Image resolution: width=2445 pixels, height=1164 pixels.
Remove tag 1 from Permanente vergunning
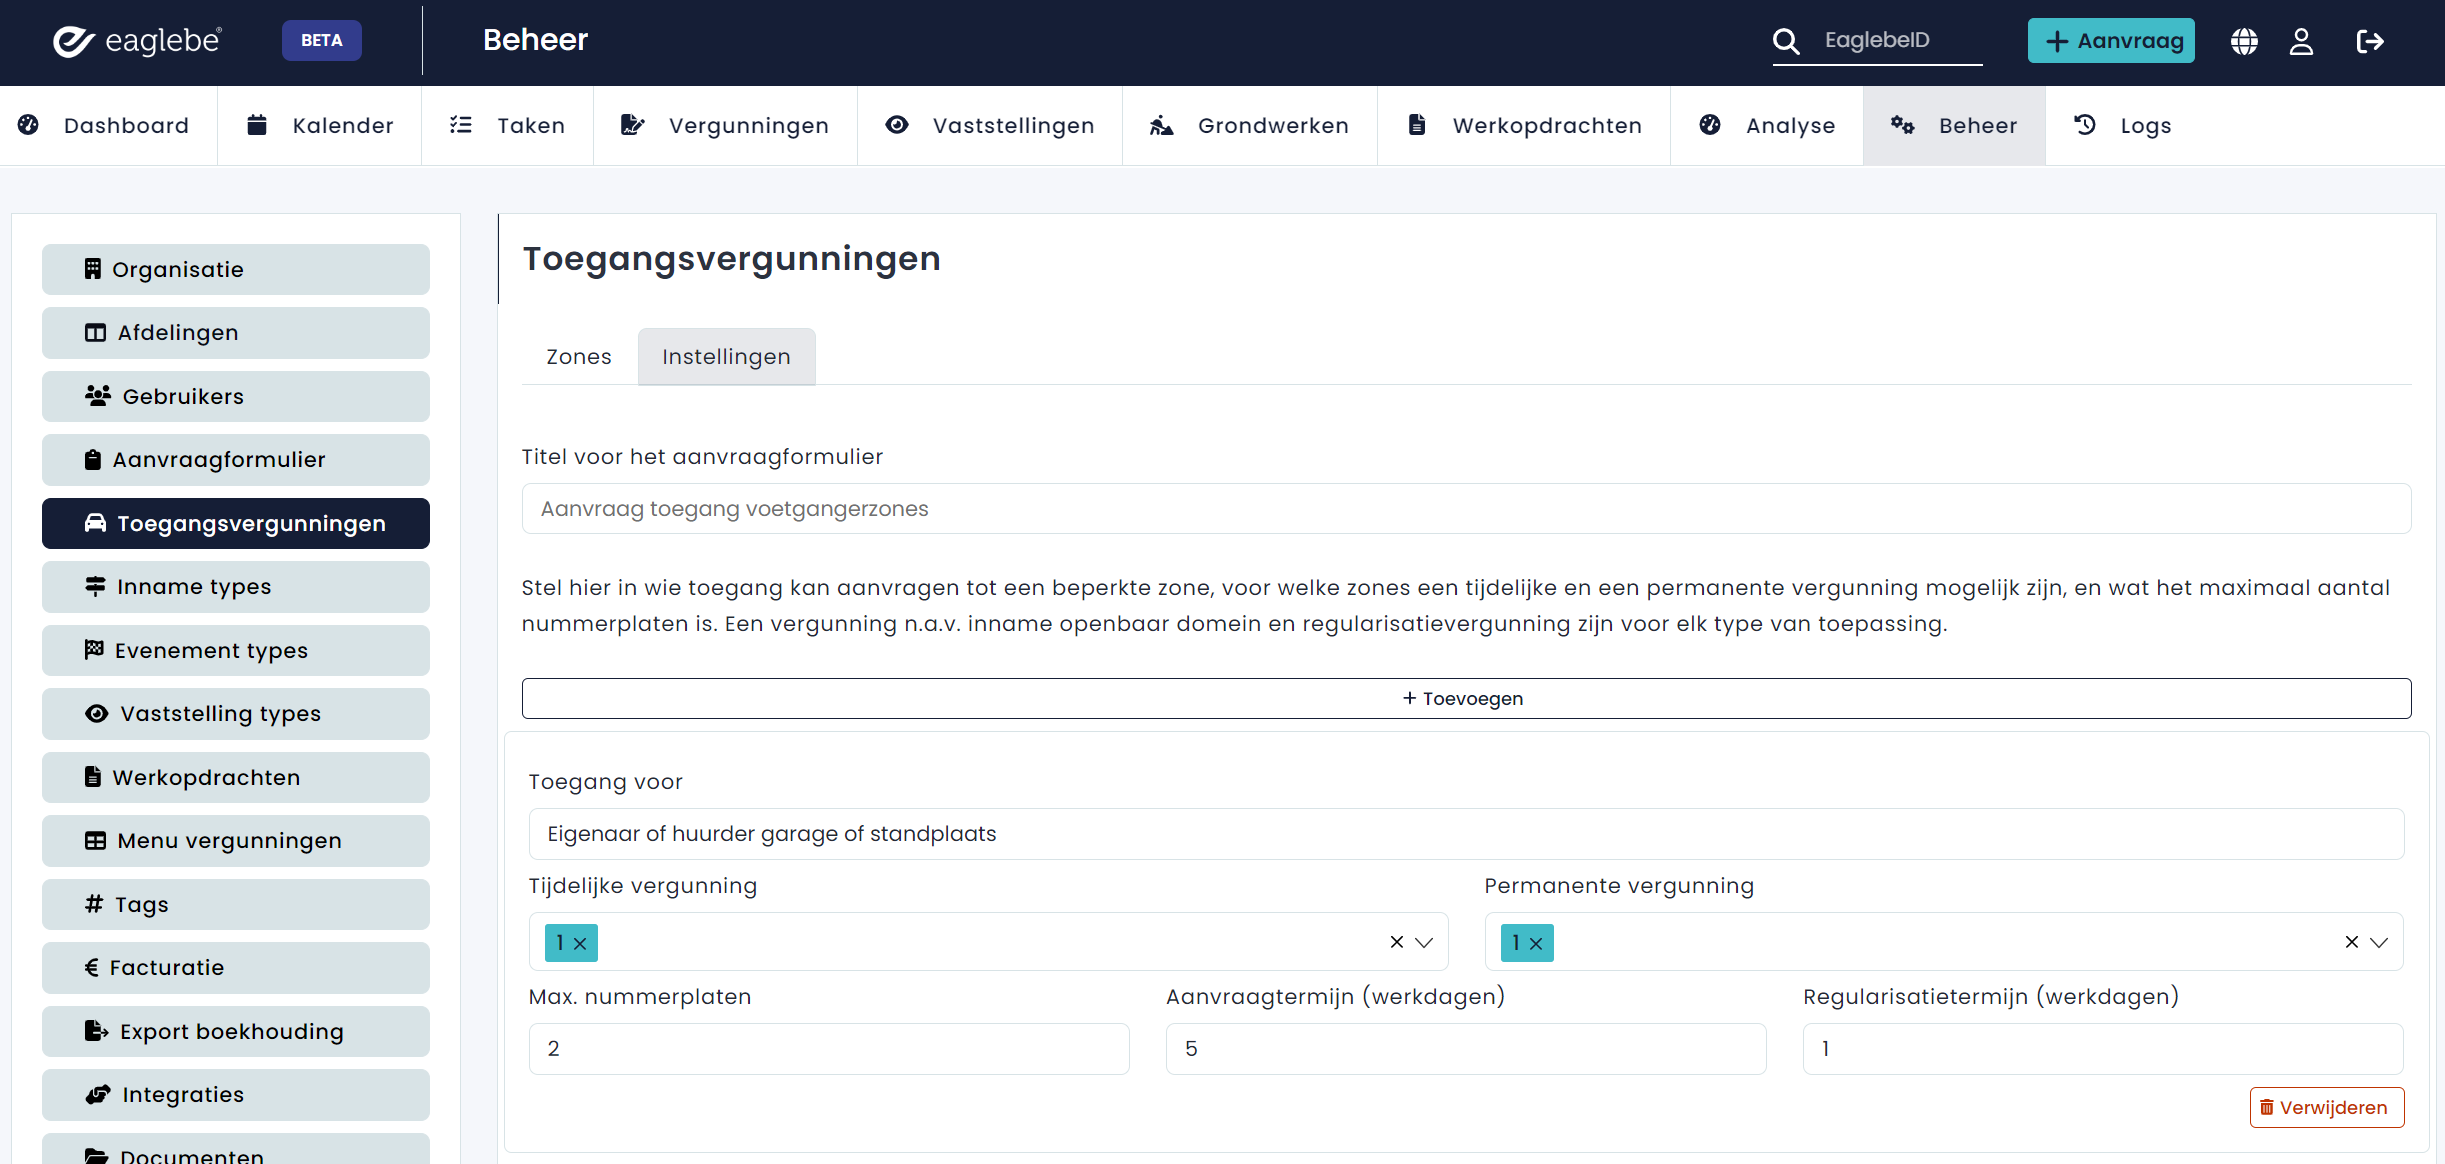tap(1536, 943)
